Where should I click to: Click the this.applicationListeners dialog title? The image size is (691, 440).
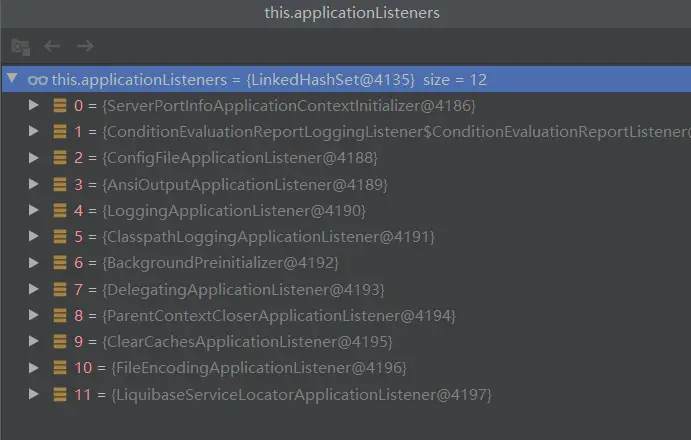click(x=352, y=13)
